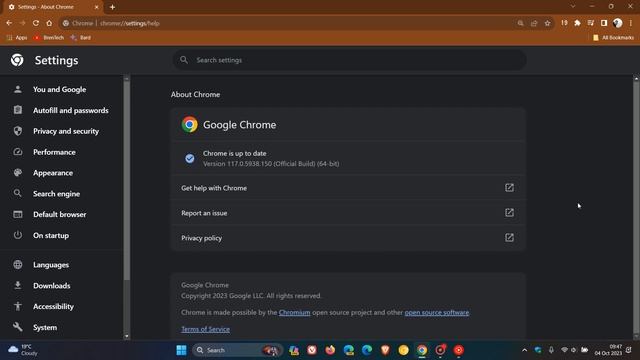This screenshot has width=640, height=360.
Task: Click the Chrome is up to date text
Action: (235, 153)
